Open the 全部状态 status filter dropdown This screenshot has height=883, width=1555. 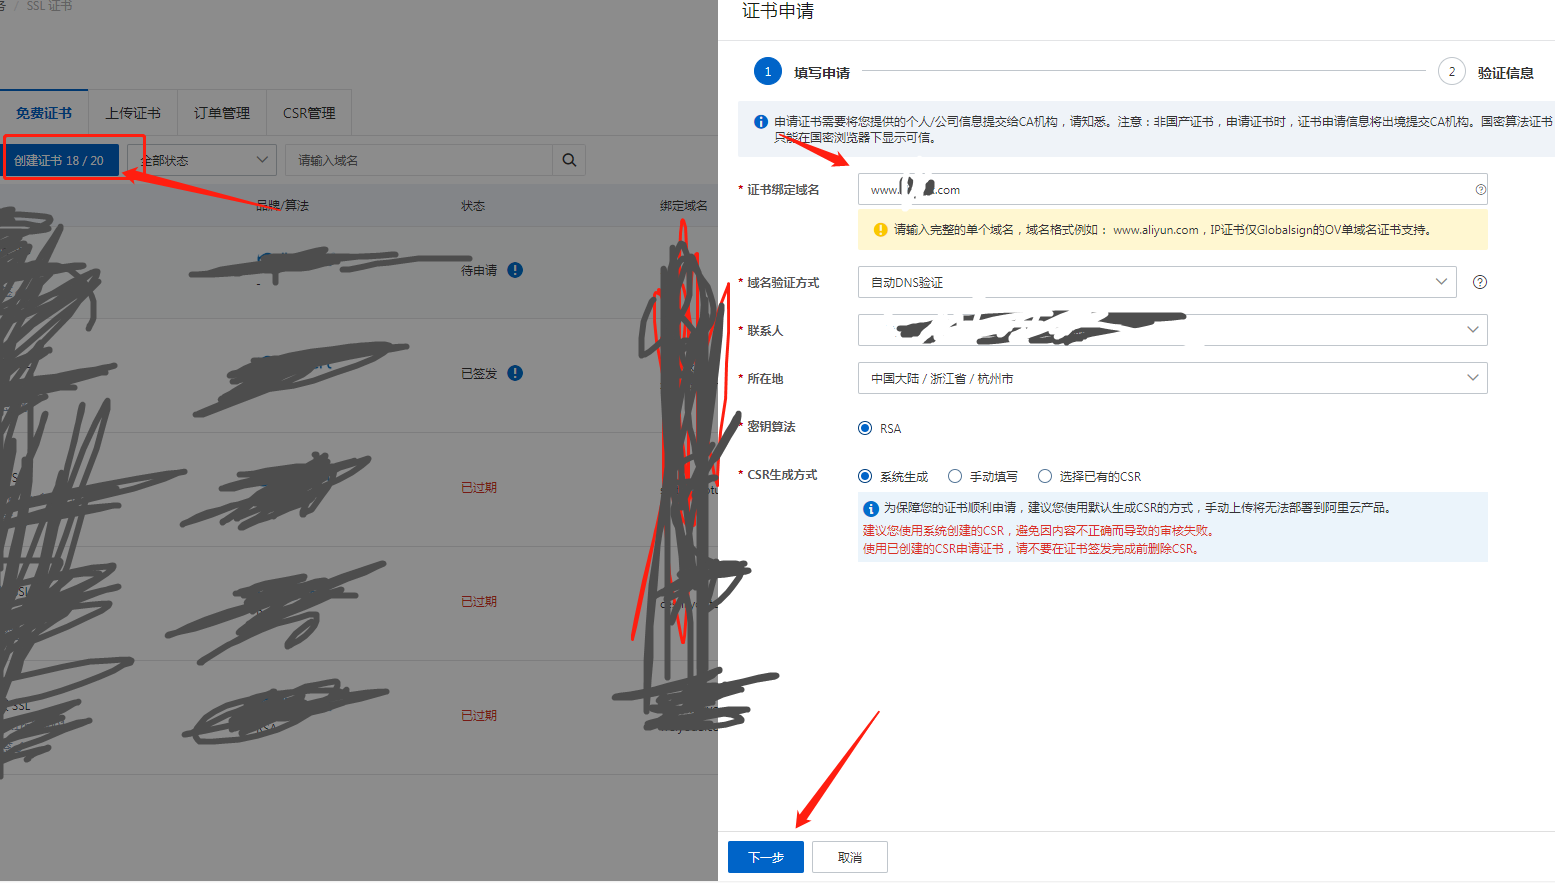click(200, 159)
